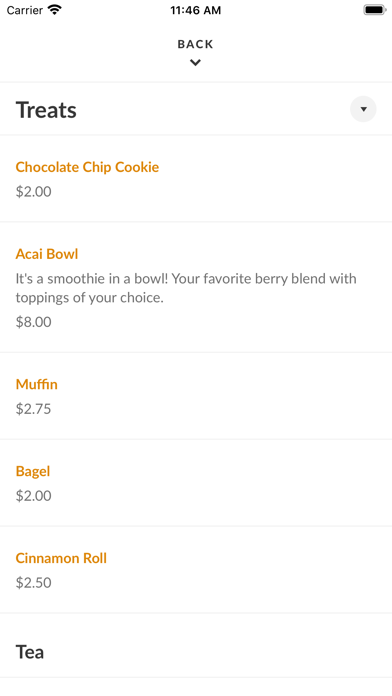The width and height of the screenshot is (392, 696).
Task: Collapse the Treats section with arrow button
Action: click(x=363, y=109)
